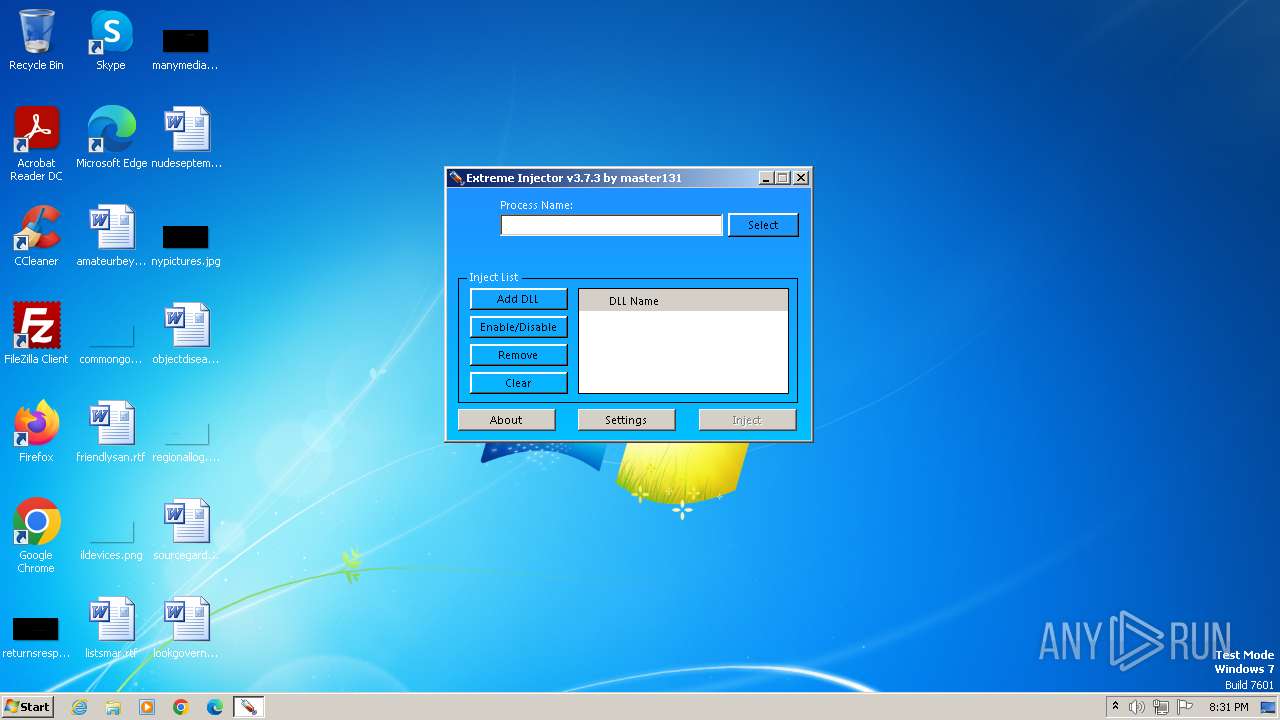Image resolution: width=1280 pixels, height=720 pixels.
Task: Open the Firefox desktop shortcut
Action: click(36, 431)
